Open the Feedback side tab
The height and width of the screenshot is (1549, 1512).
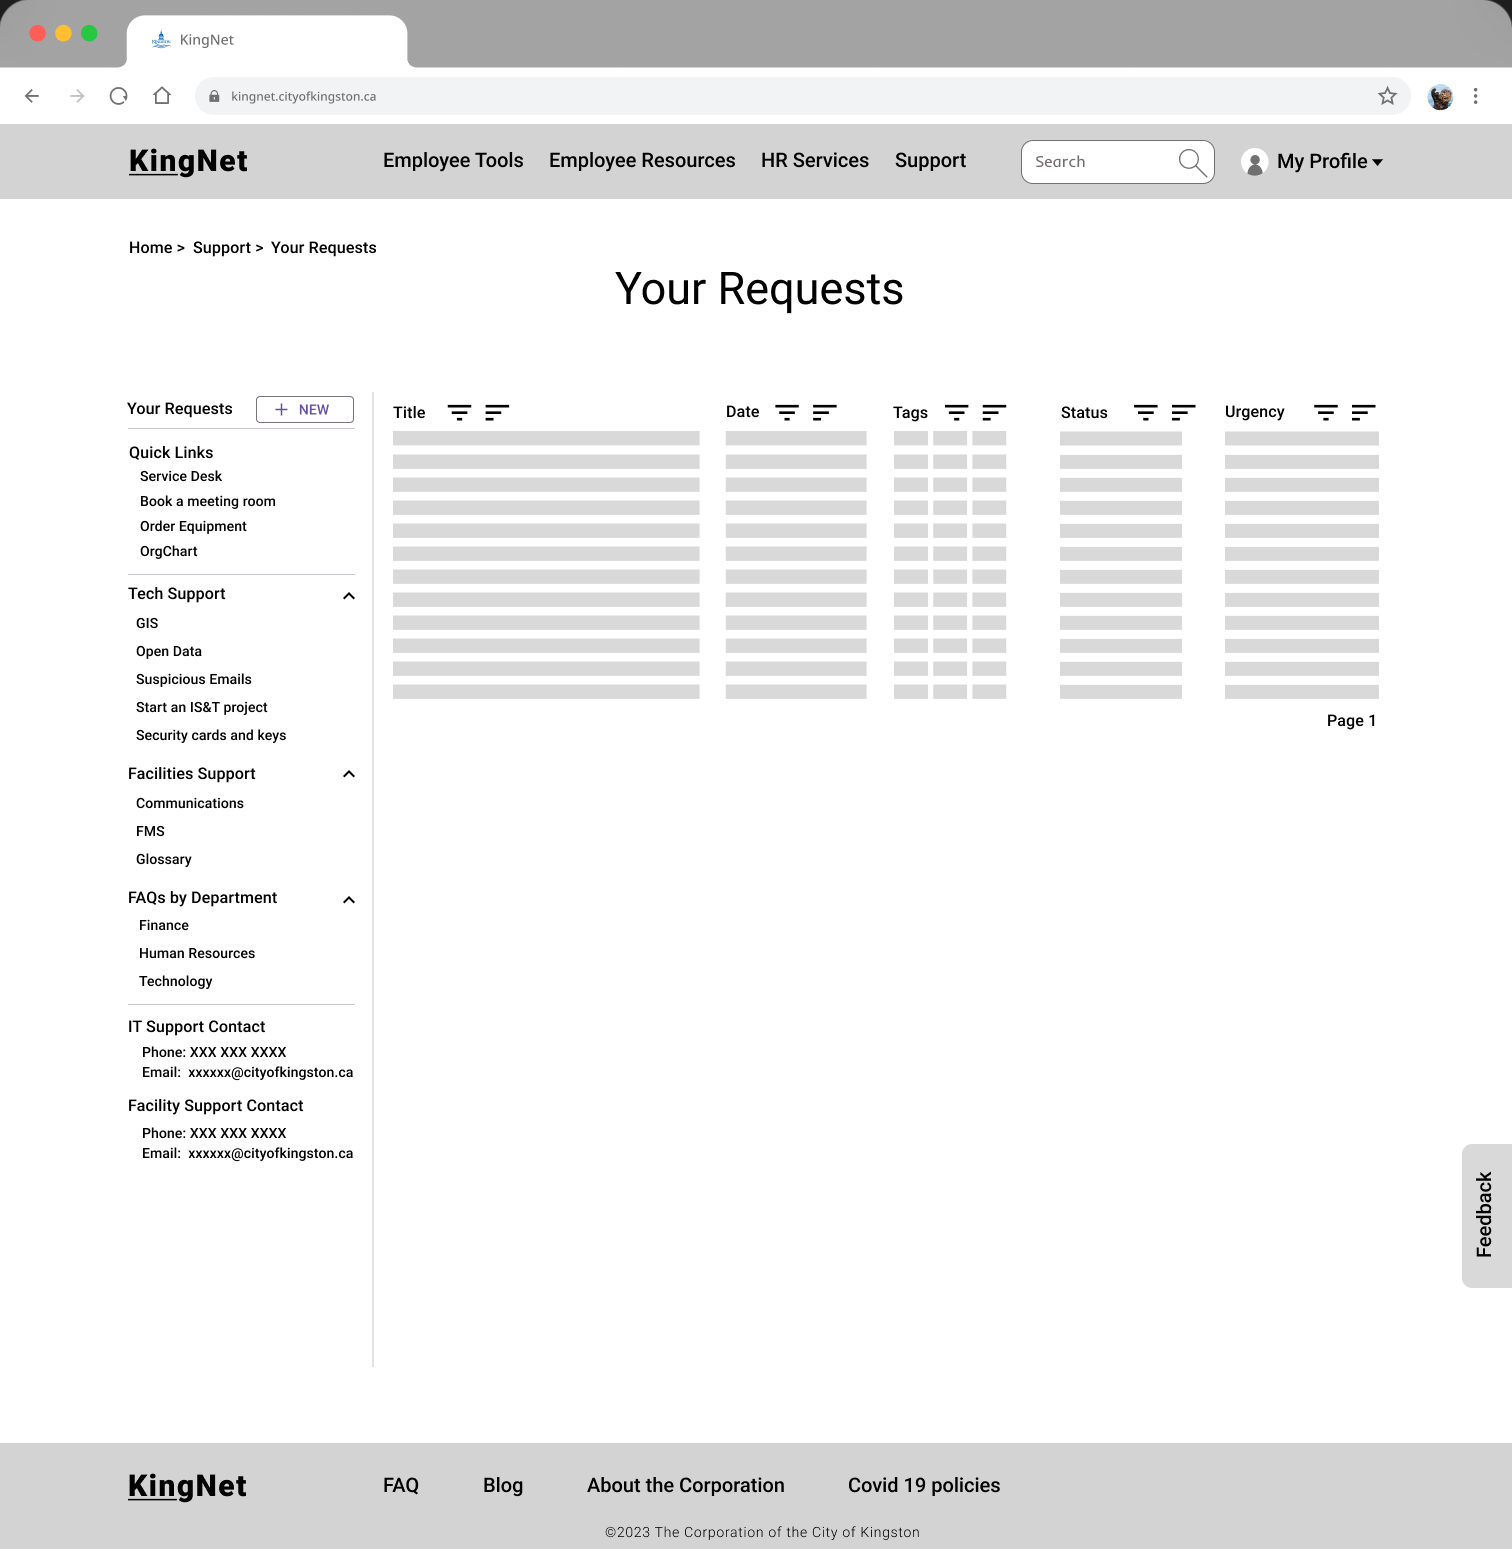point(1485,1215)
